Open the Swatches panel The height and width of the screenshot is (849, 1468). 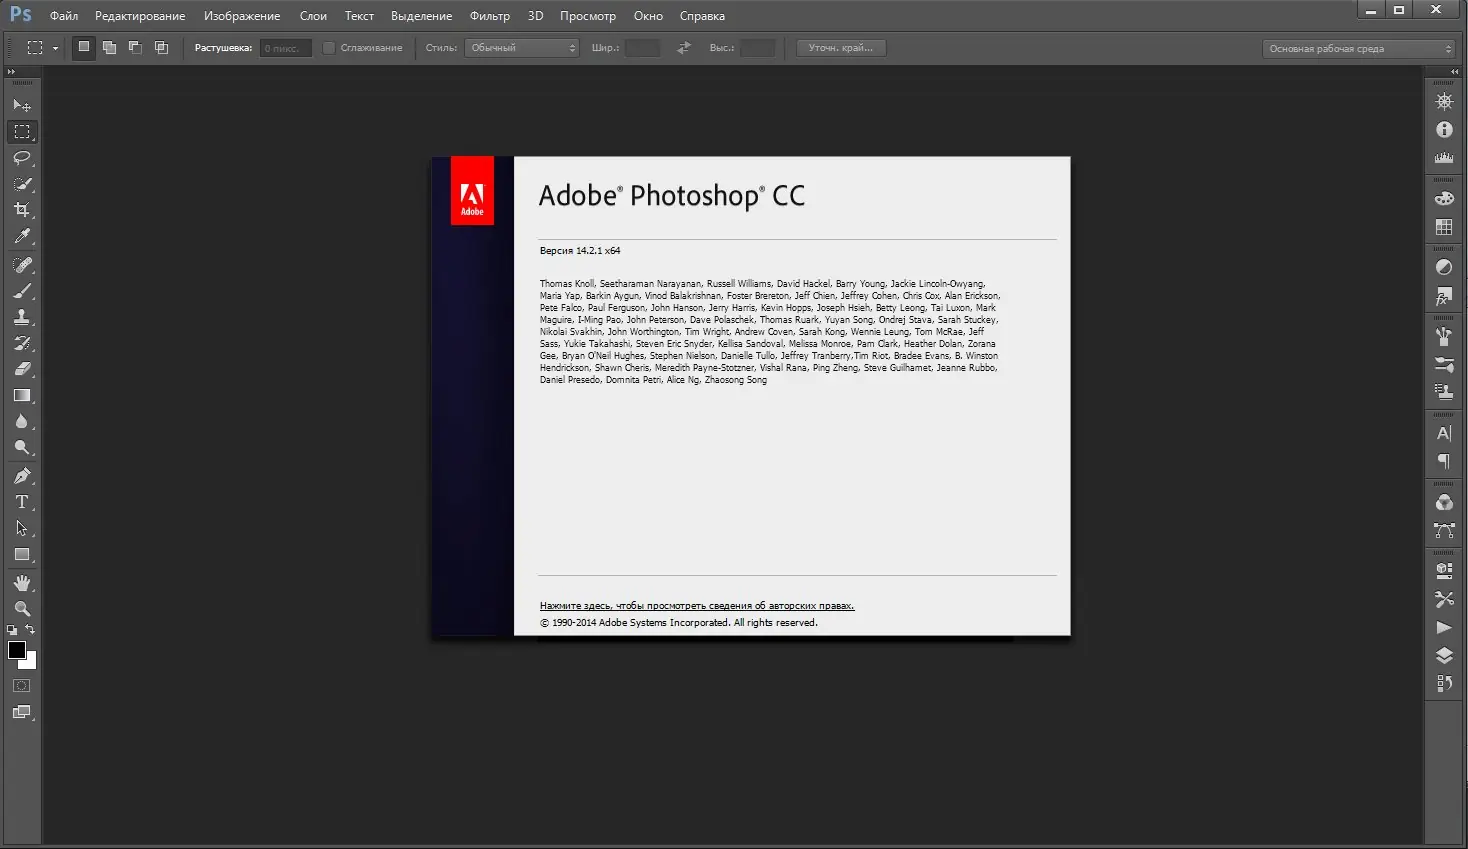(x=1444, y=227)
